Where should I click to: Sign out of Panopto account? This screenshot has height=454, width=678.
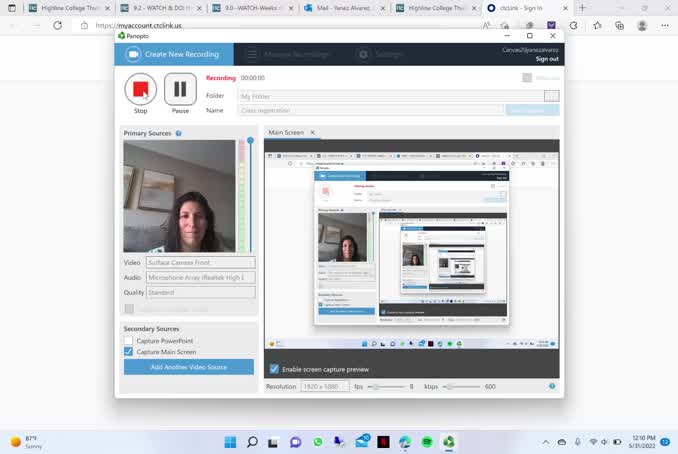pos(547,59)
